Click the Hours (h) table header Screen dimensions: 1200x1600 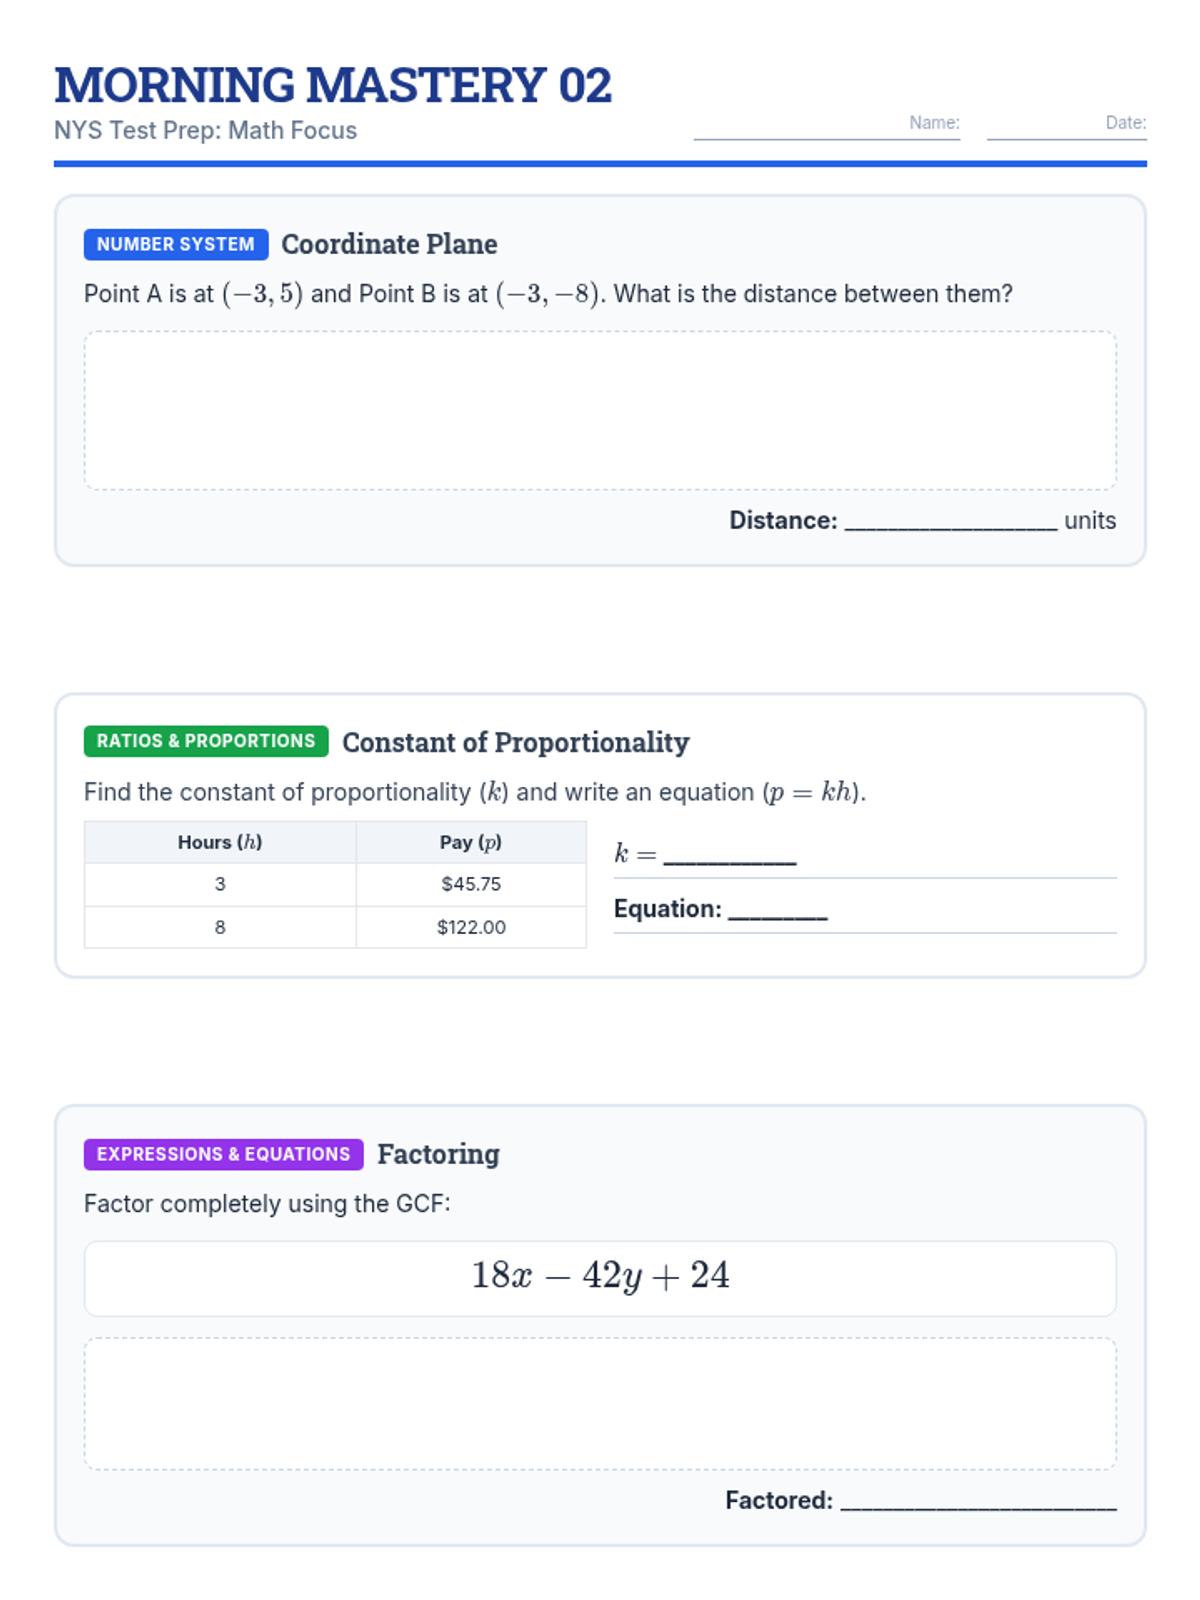[x=220, y=842]
